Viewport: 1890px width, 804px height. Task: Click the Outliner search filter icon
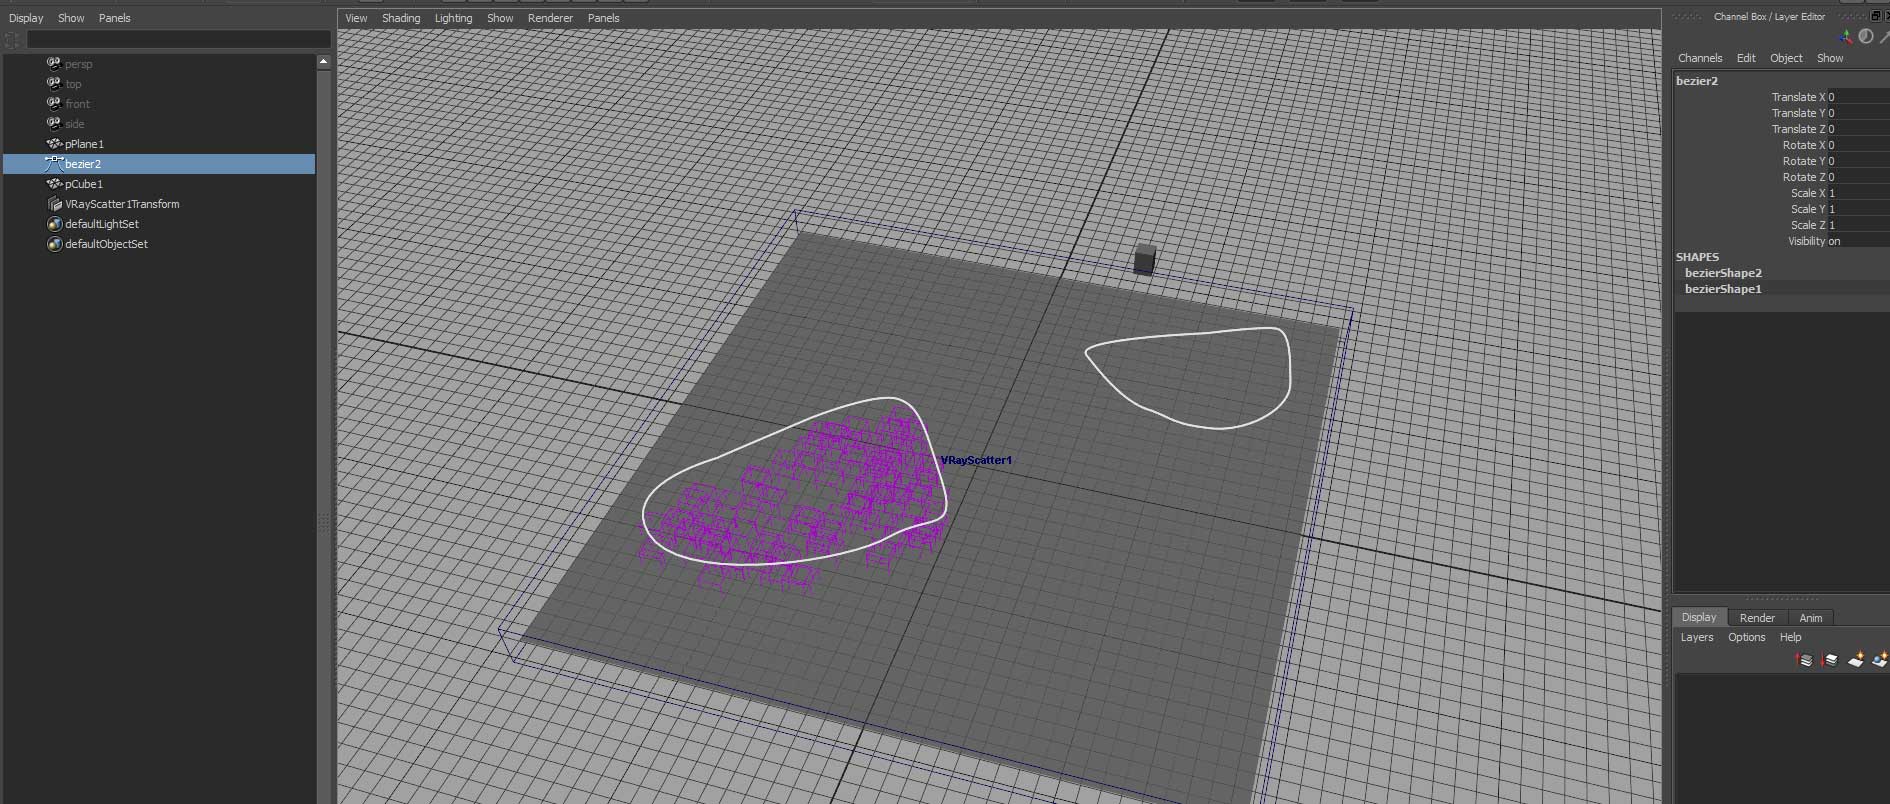click(x=12, y=39)
